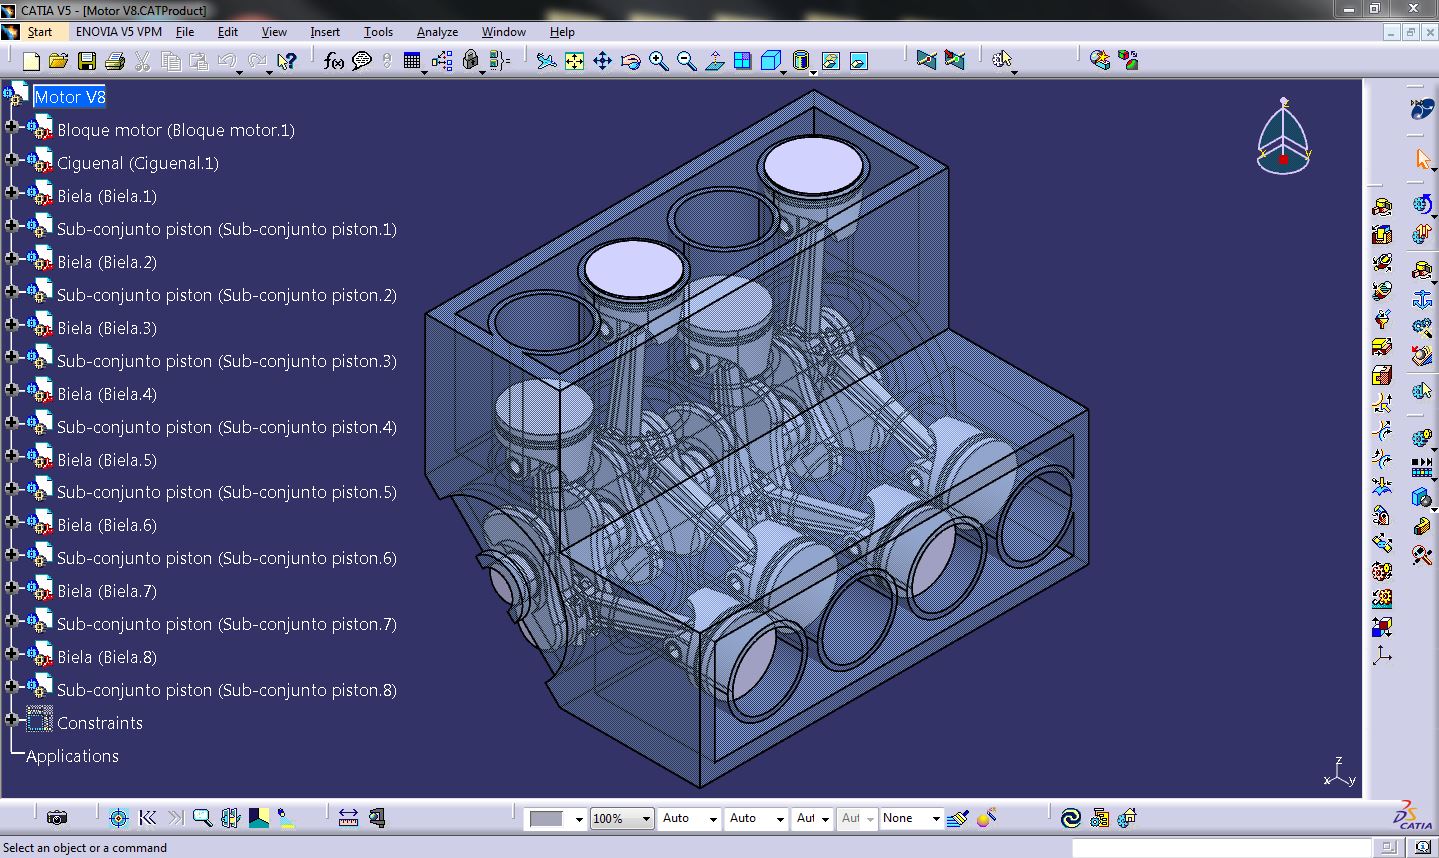Expand the Biela (Biela.1) node
The image size is (1439, 858).
11,193
